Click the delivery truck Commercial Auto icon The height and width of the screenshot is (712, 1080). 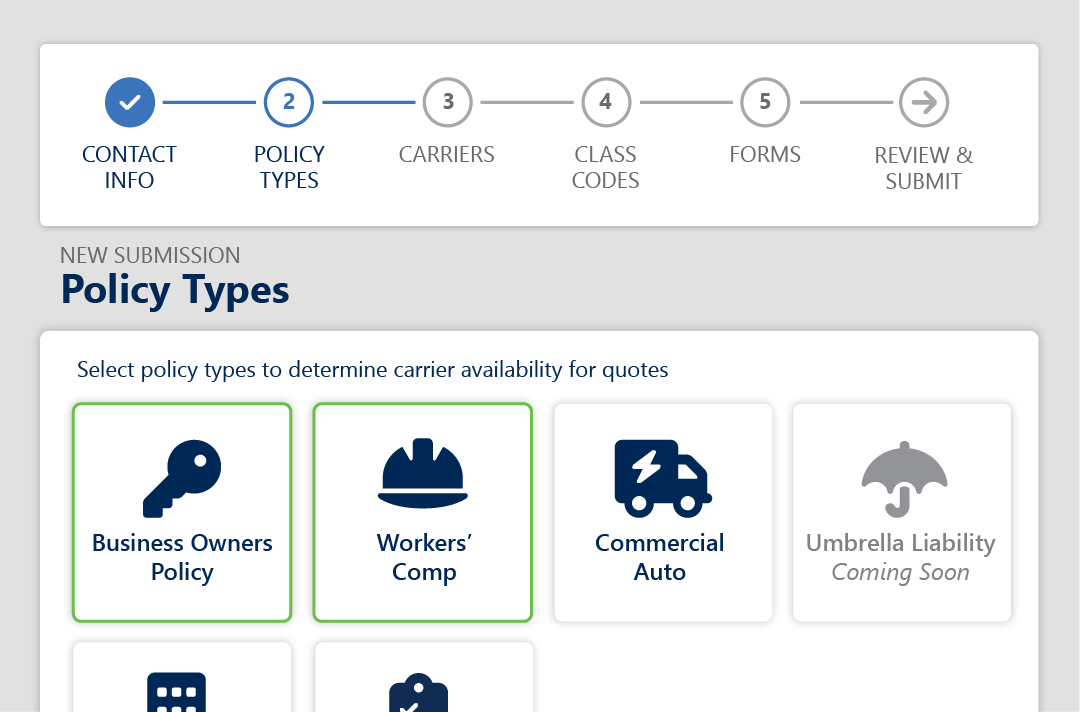661,478
